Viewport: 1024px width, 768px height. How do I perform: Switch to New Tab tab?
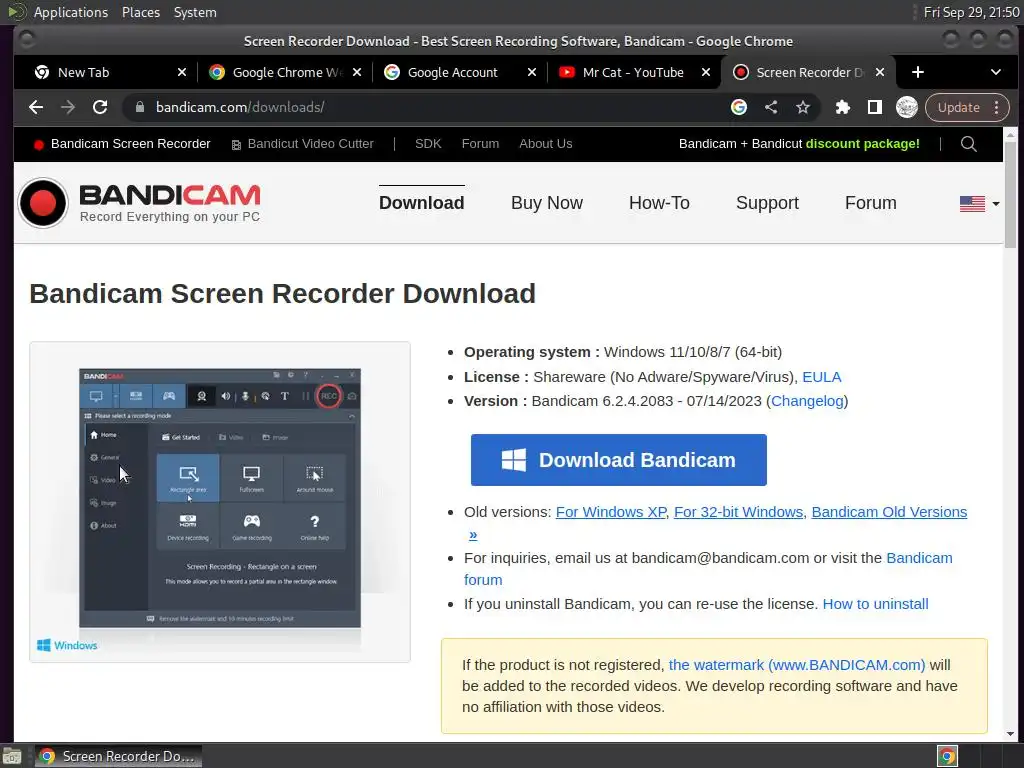click(x=110, y=72)
